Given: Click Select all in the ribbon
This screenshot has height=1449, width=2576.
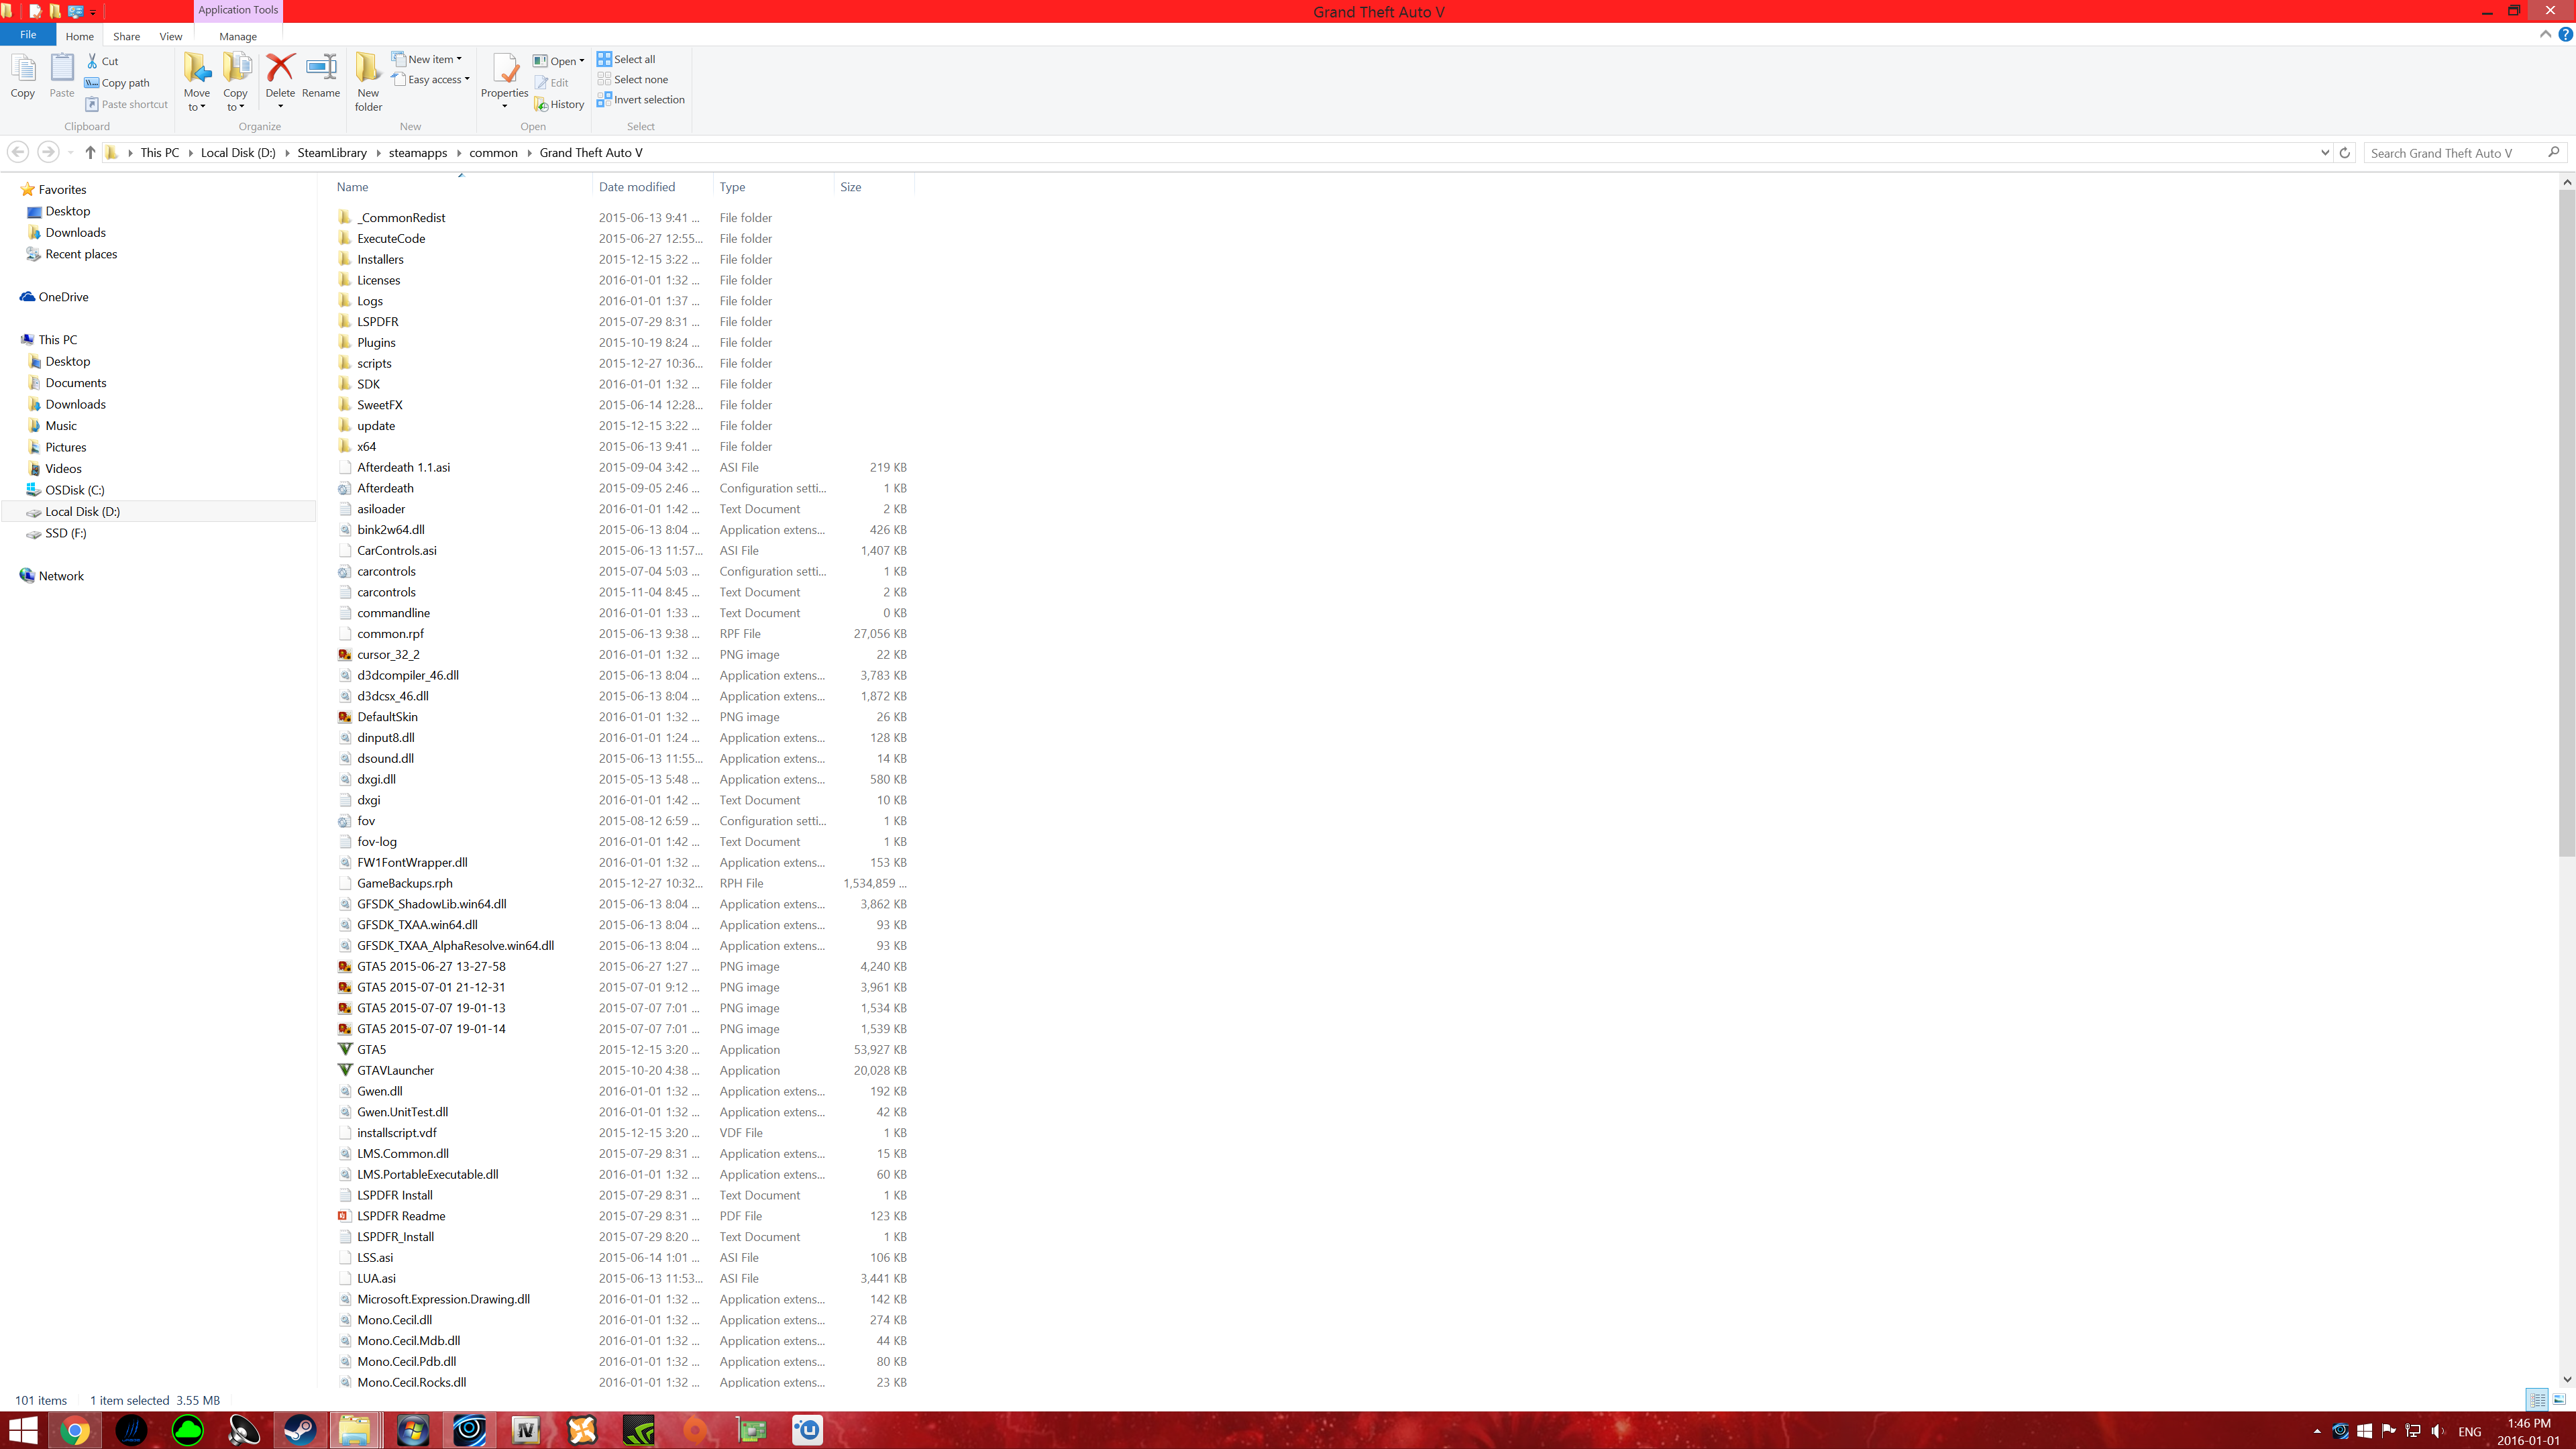Looking at the screenshot, I should (627, 59).
